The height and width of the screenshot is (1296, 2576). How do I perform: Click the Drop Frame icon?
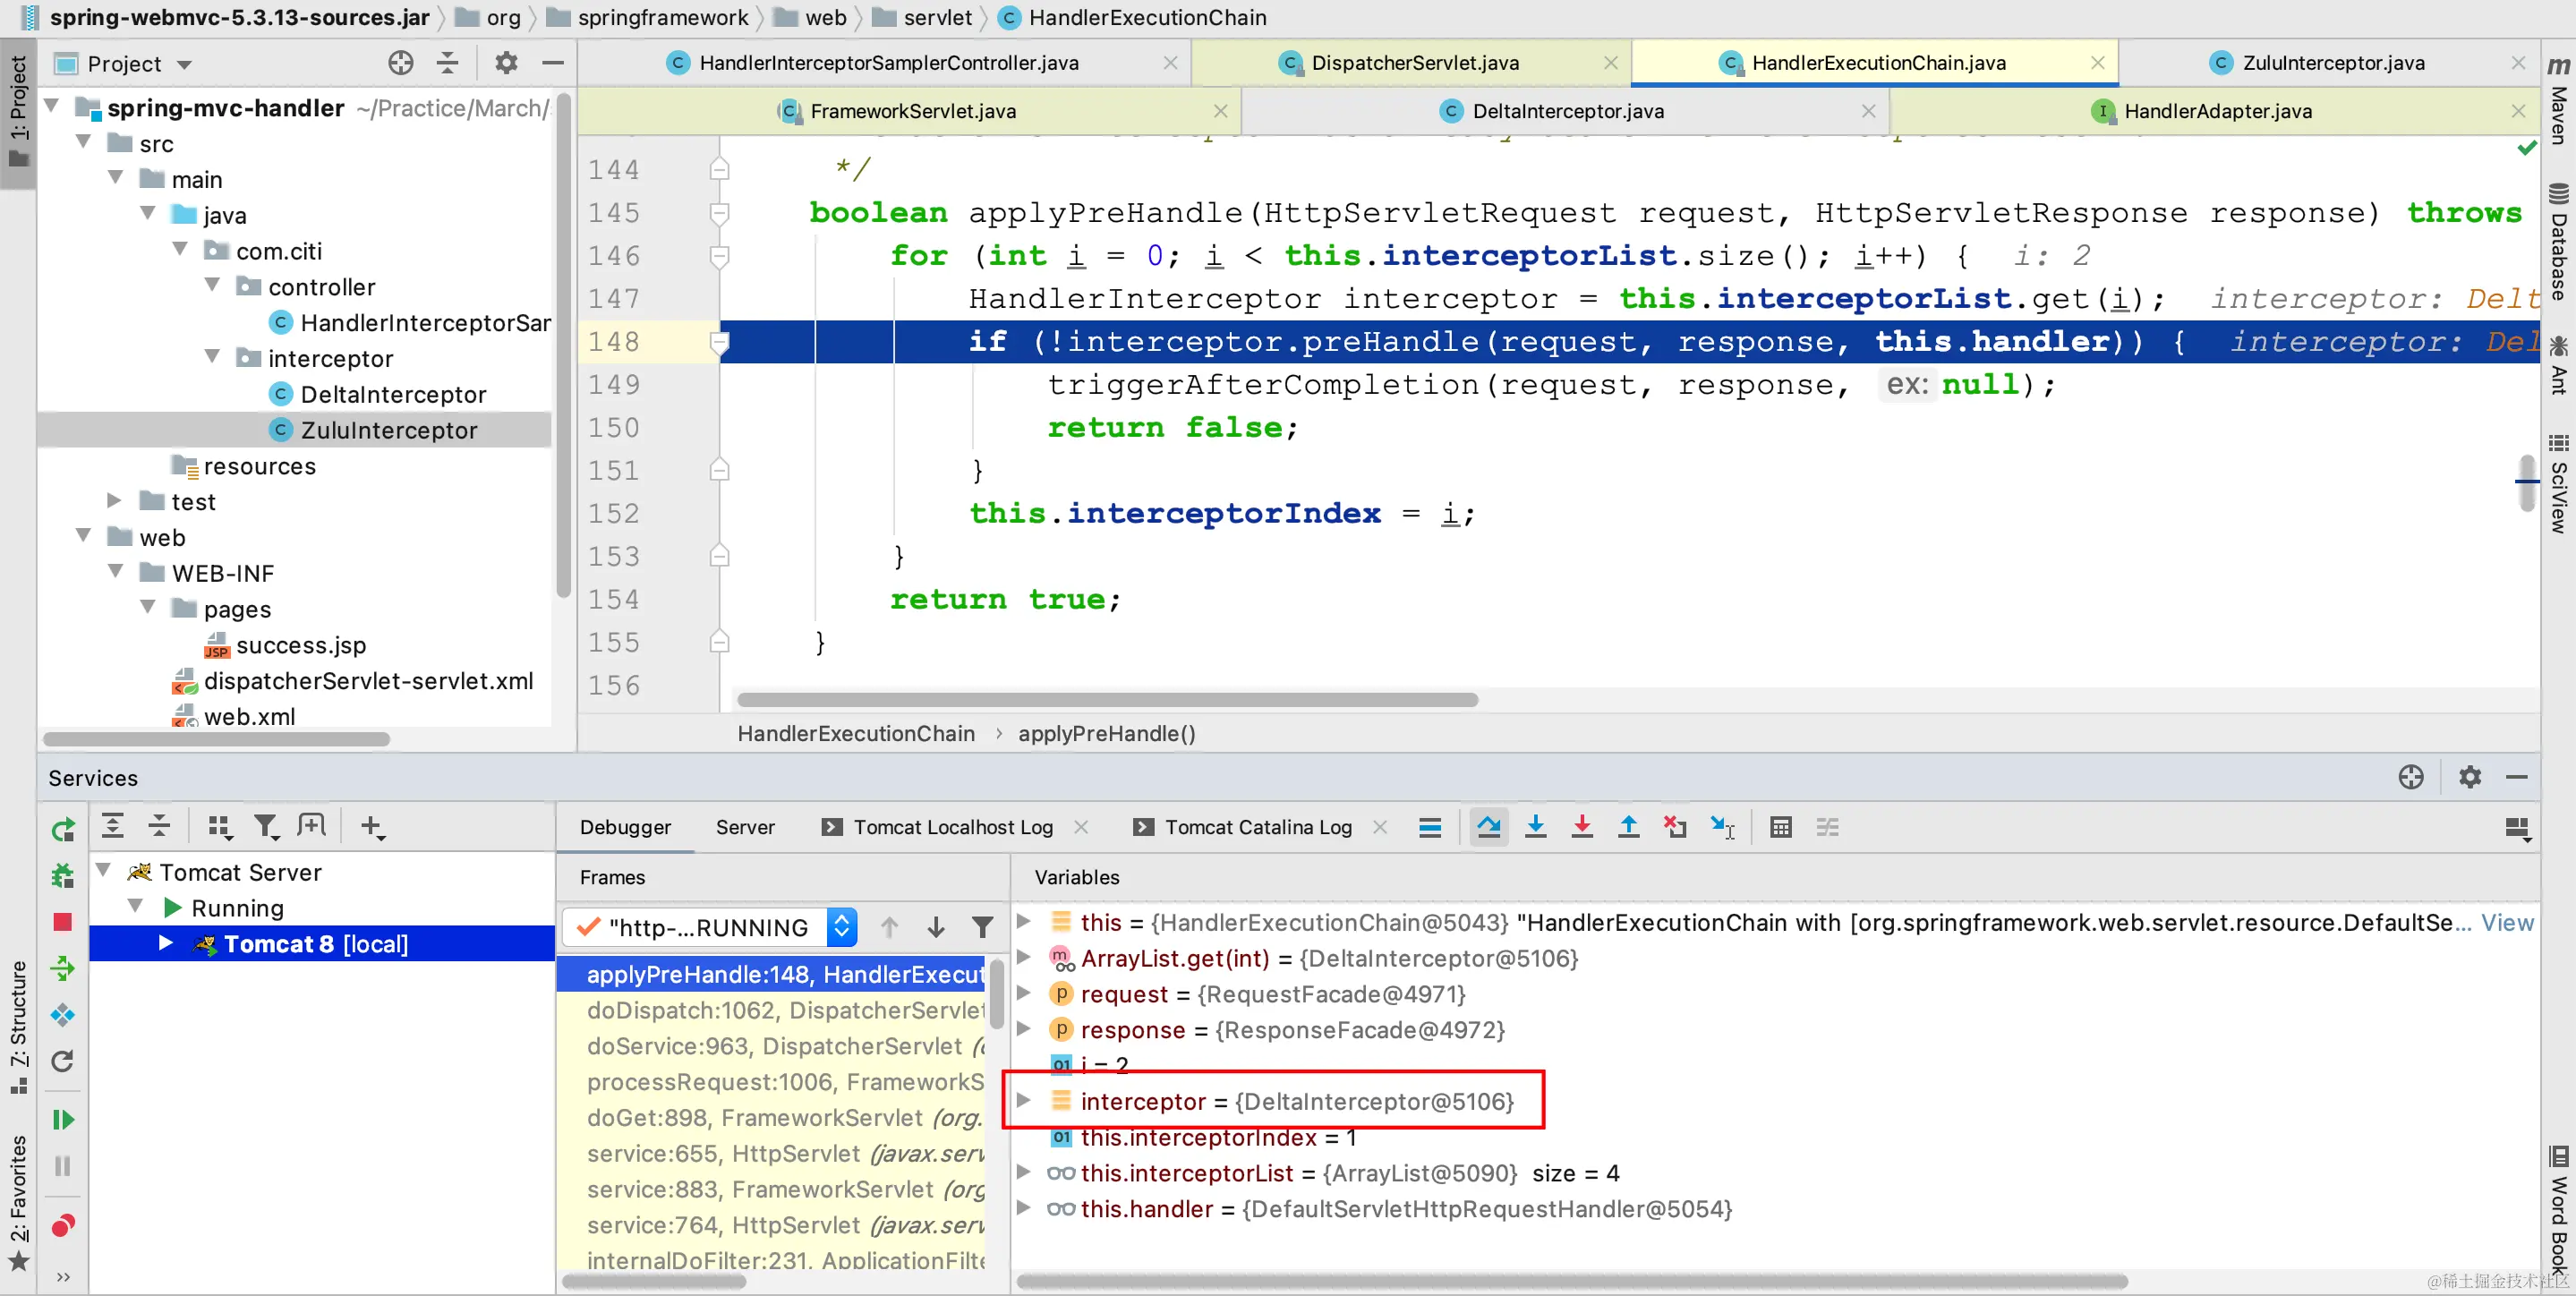tap(1675, 827)
